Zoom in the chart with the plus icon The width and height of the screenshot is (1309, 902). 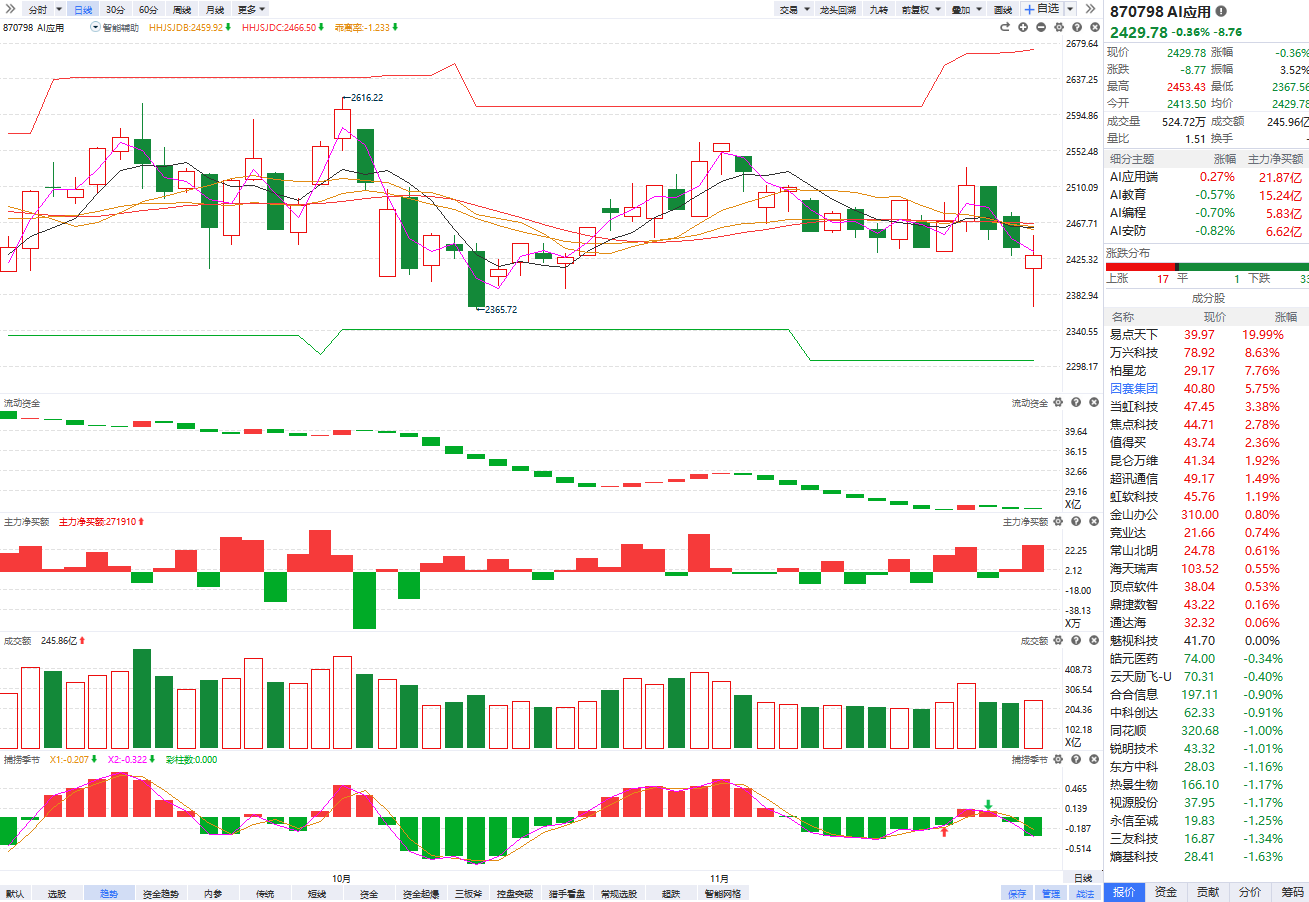coord(1024,27)
